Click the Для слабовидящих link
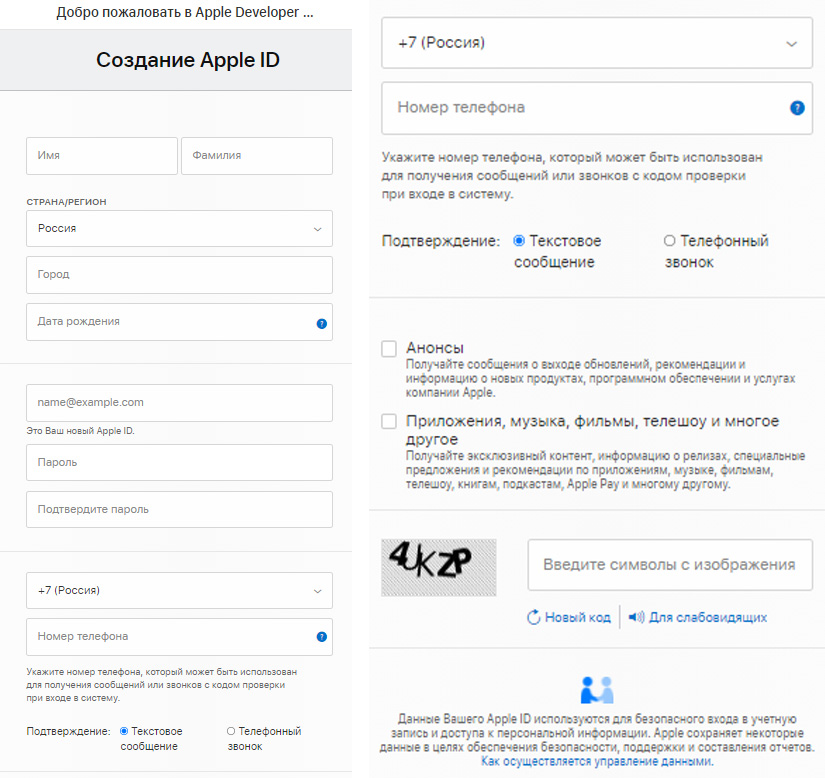 (708, 618)
